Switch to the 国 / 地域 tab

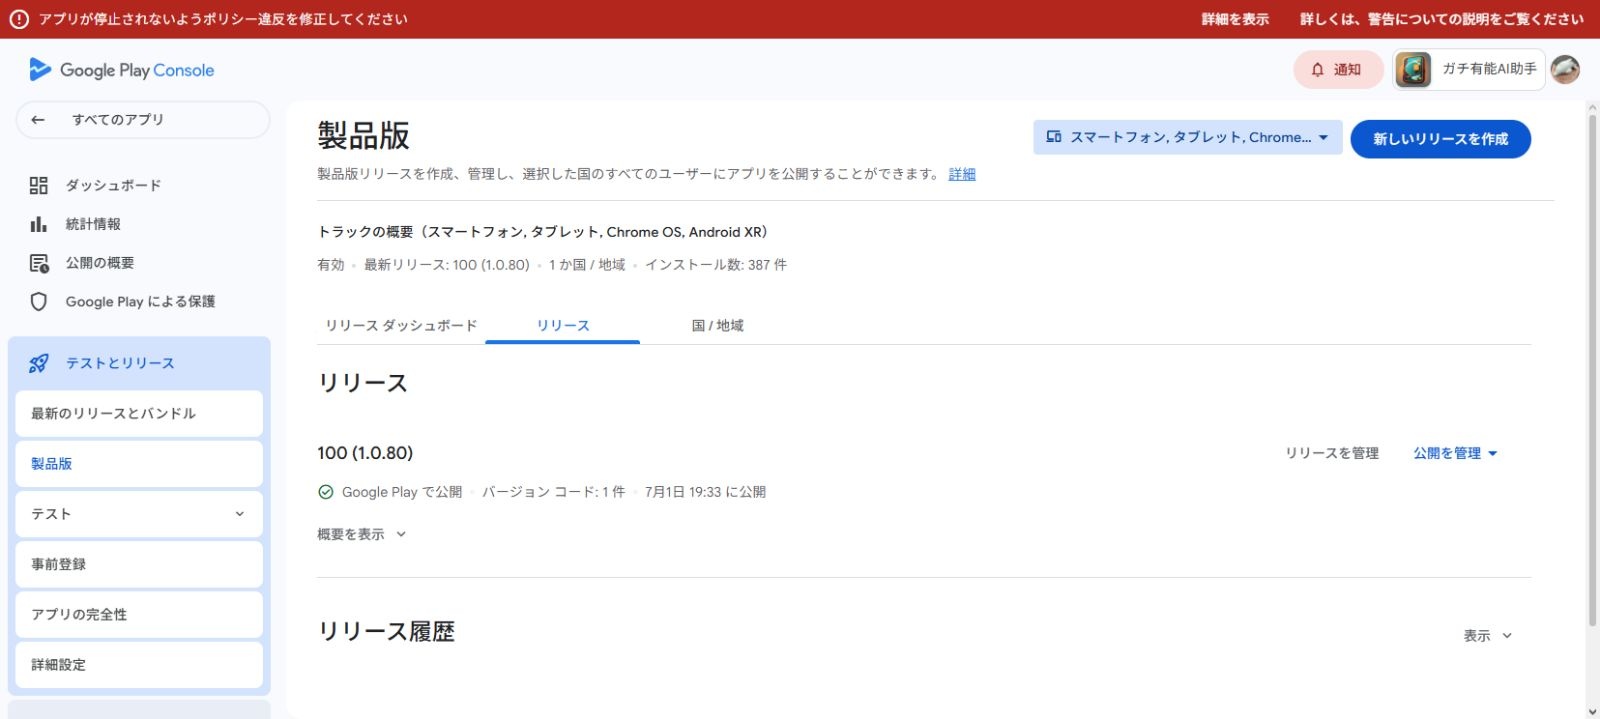717,326
